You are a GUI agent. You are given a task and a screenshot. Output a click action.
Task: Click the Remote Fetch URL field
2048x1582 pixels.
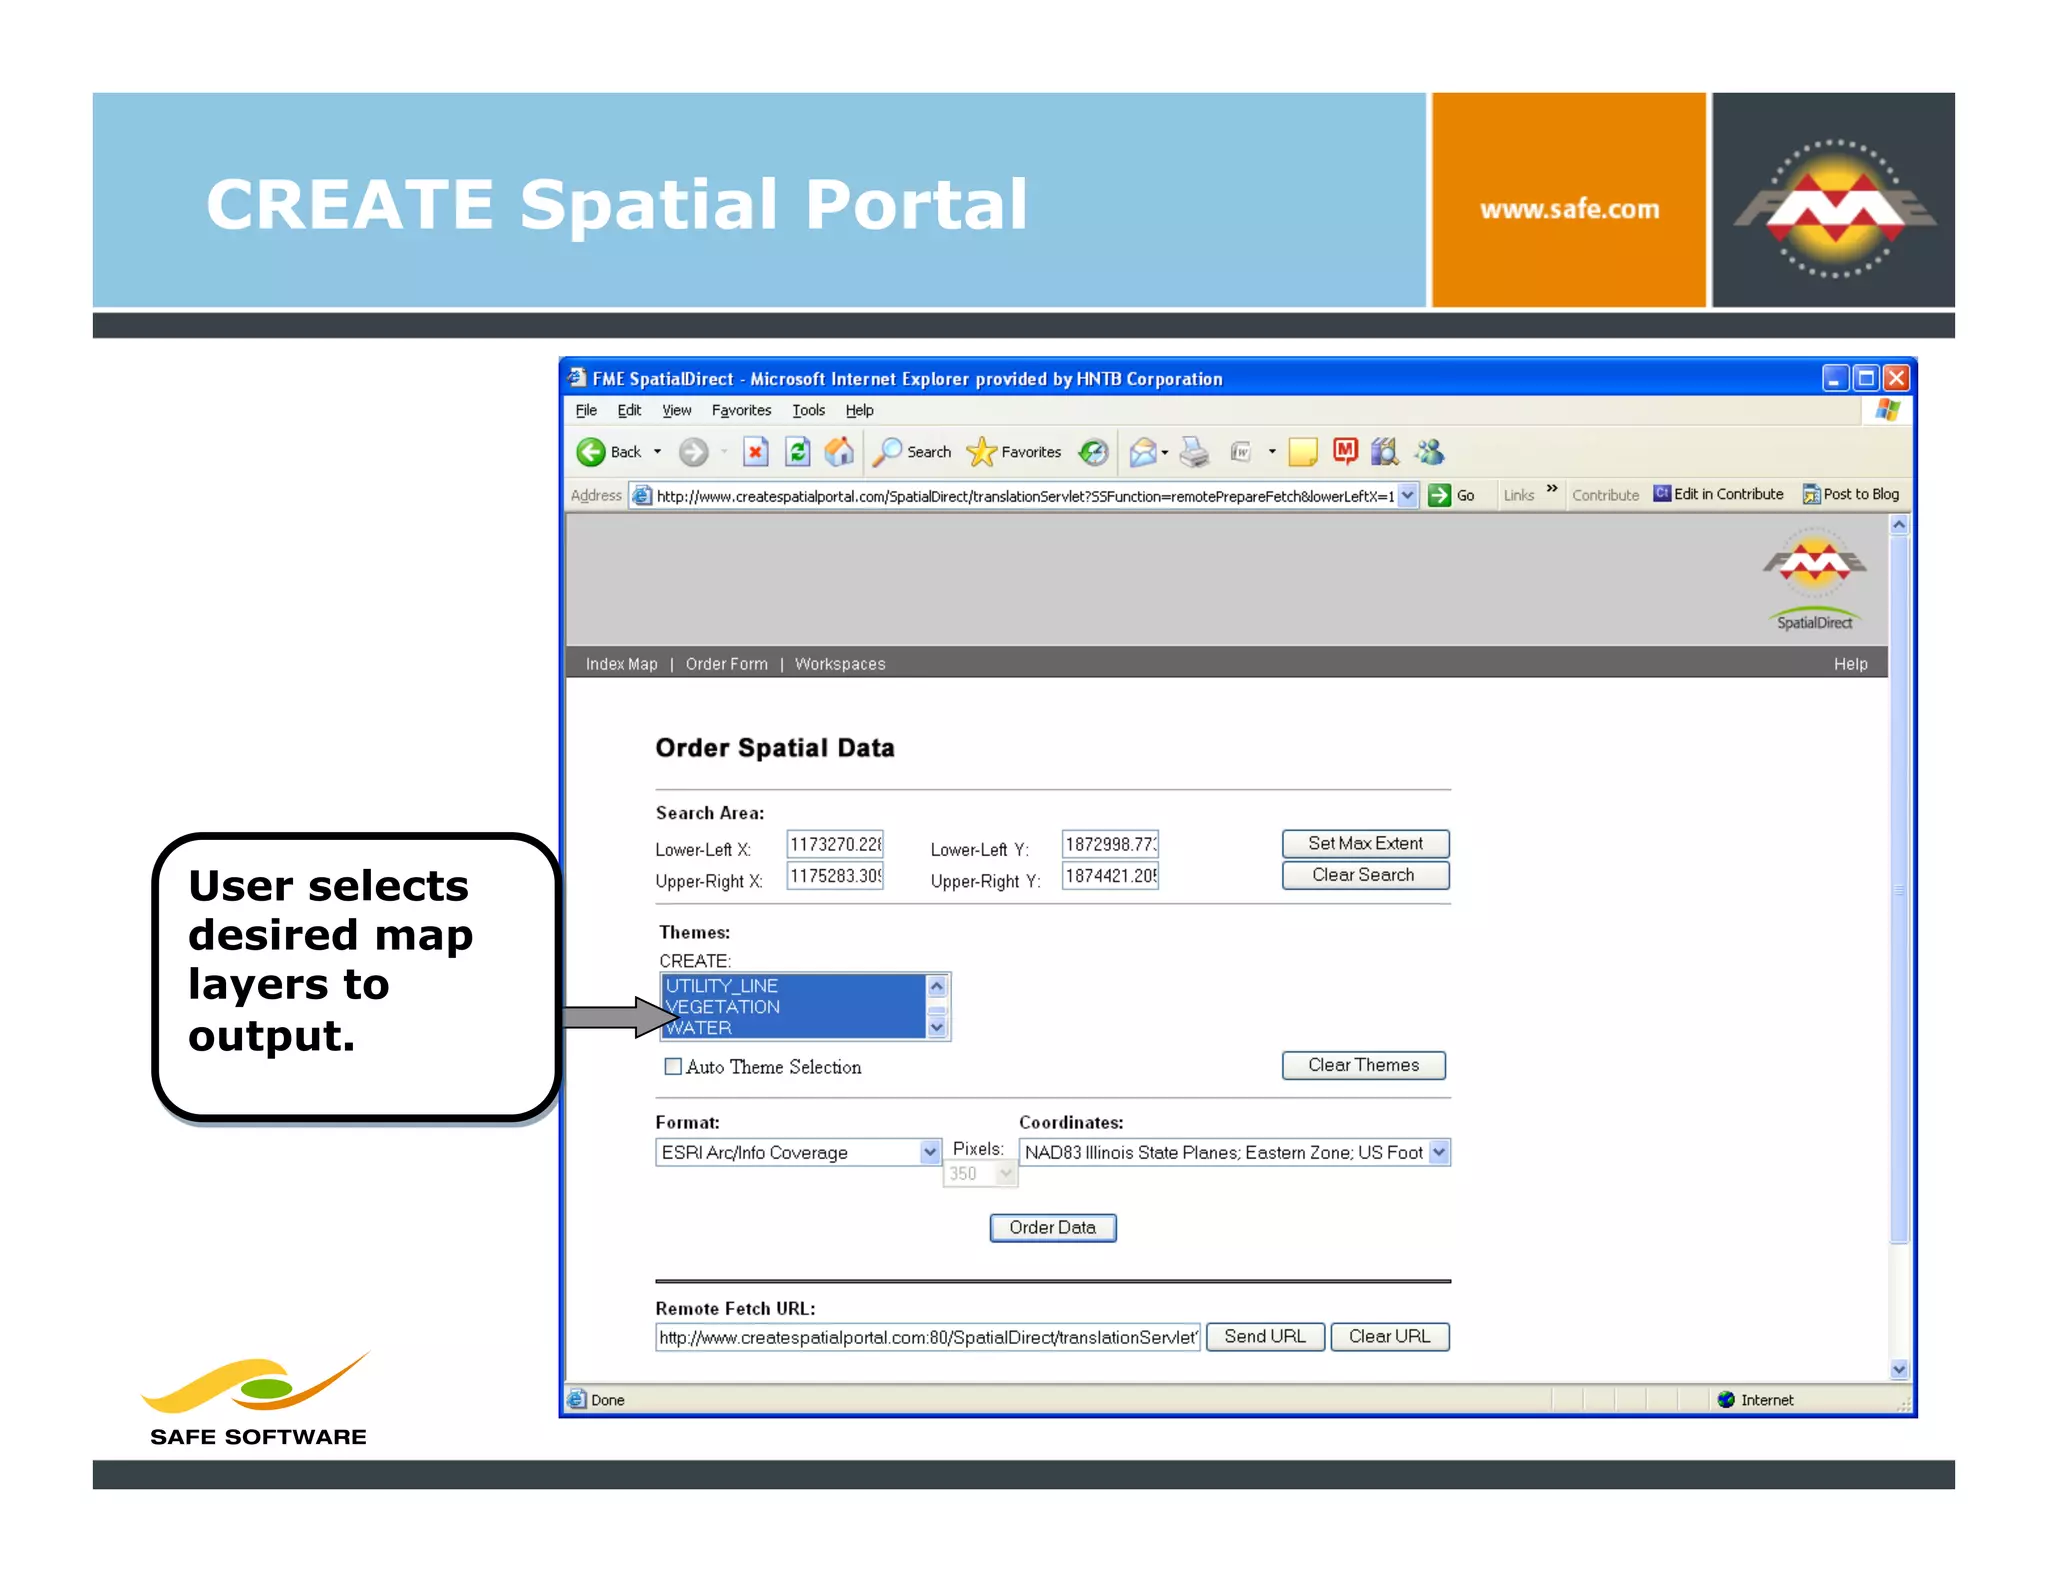[x=927, y=1337]
